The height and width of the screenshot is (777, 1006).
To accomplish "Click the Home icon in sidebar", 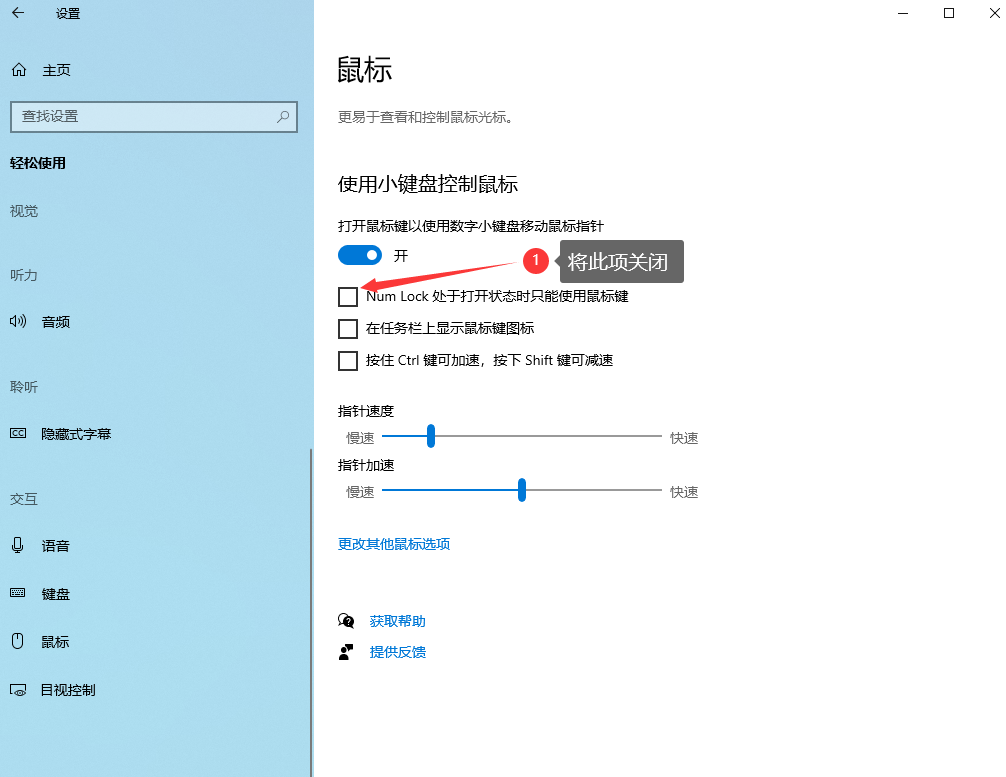I will (18, 70).
